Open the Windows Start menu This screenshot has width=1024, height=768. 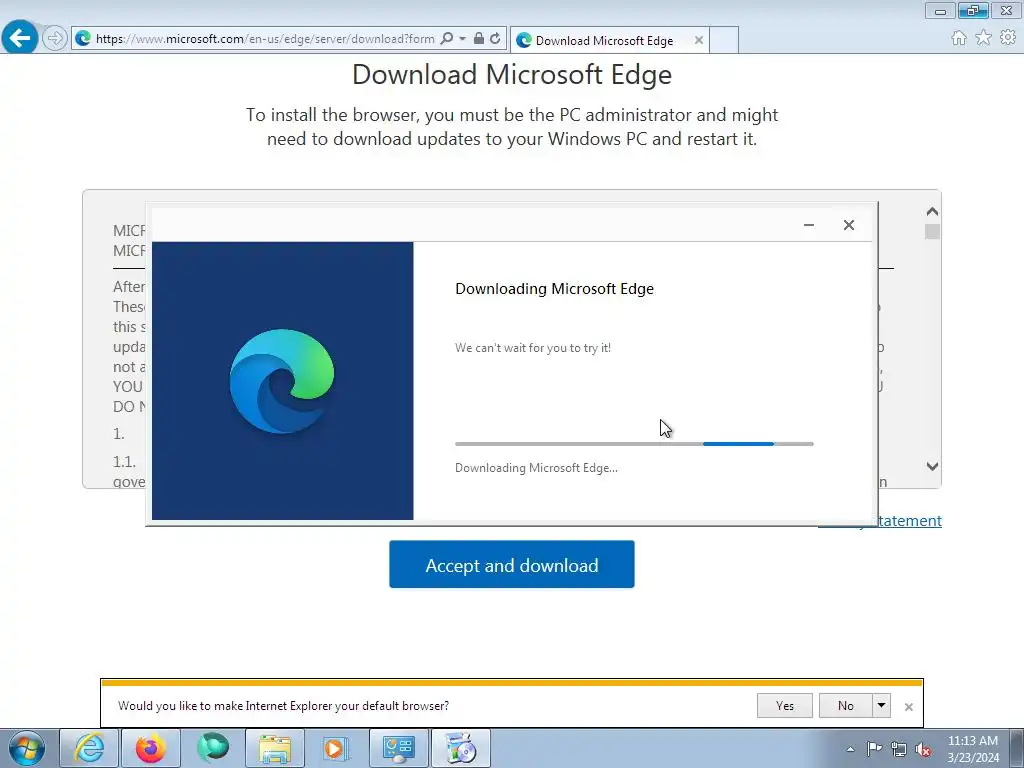[27, 748]
